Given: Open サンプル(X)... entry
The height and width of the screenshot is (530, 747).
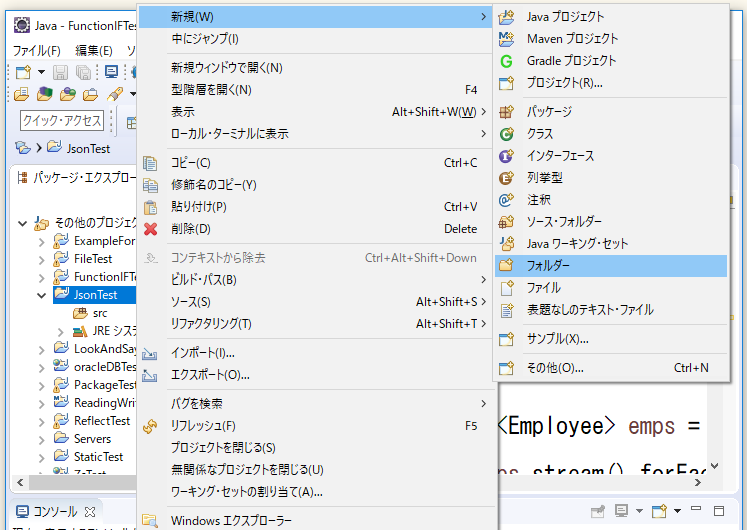Looking at the screenshot, I should pos(611,339).
